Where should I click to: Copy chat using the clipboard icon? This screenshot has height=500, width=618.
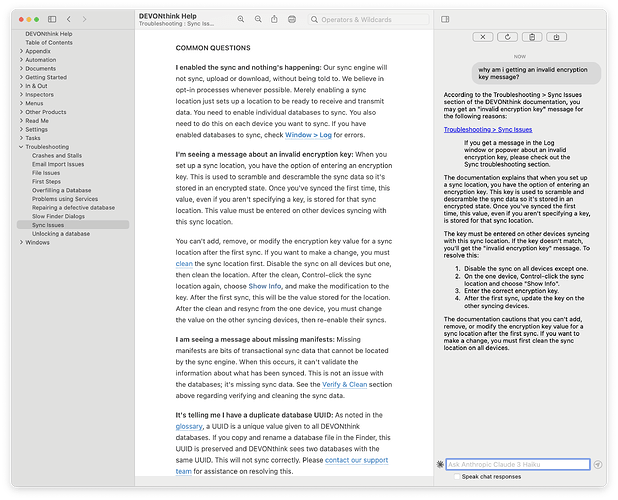tap(531, 37)
